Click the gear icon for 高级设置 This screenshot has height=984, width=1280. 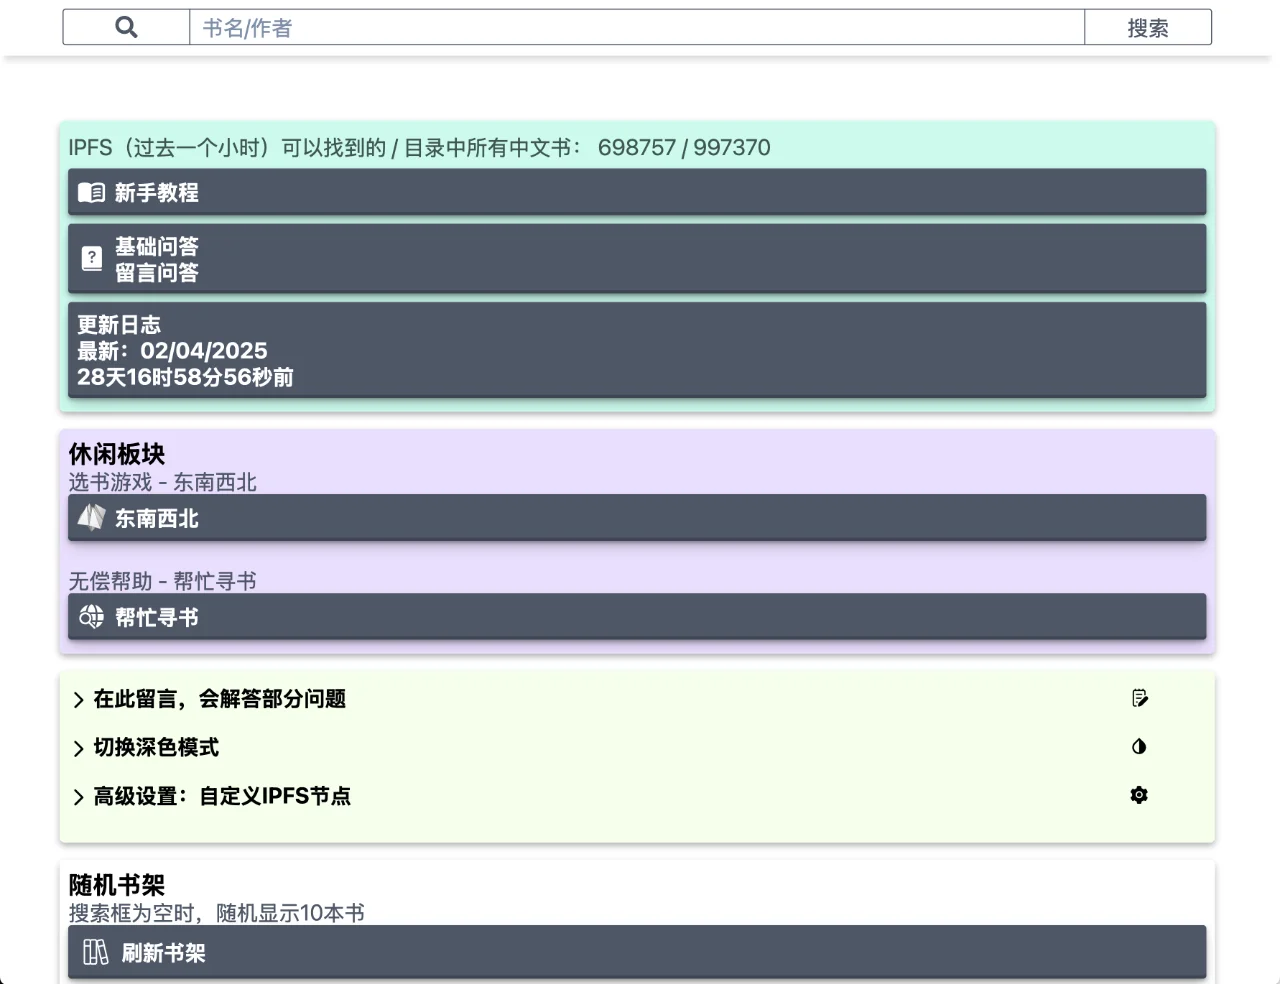[1139, 795]
